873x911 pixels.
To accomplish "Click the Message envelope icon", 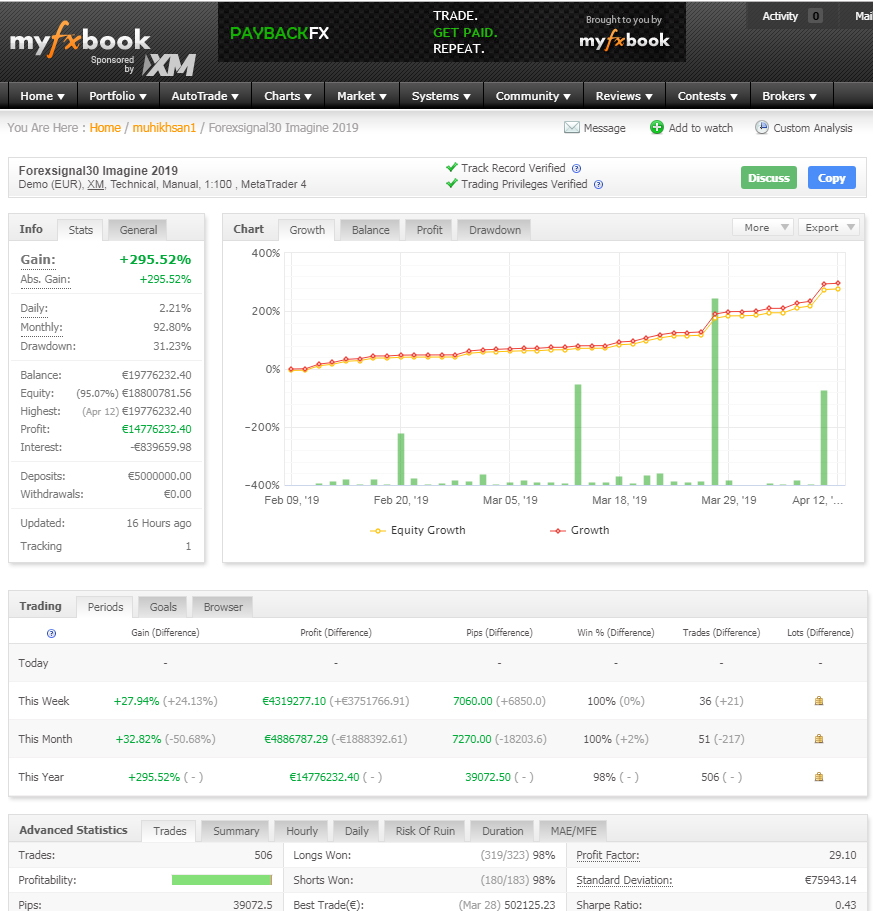I will point(572,128).
